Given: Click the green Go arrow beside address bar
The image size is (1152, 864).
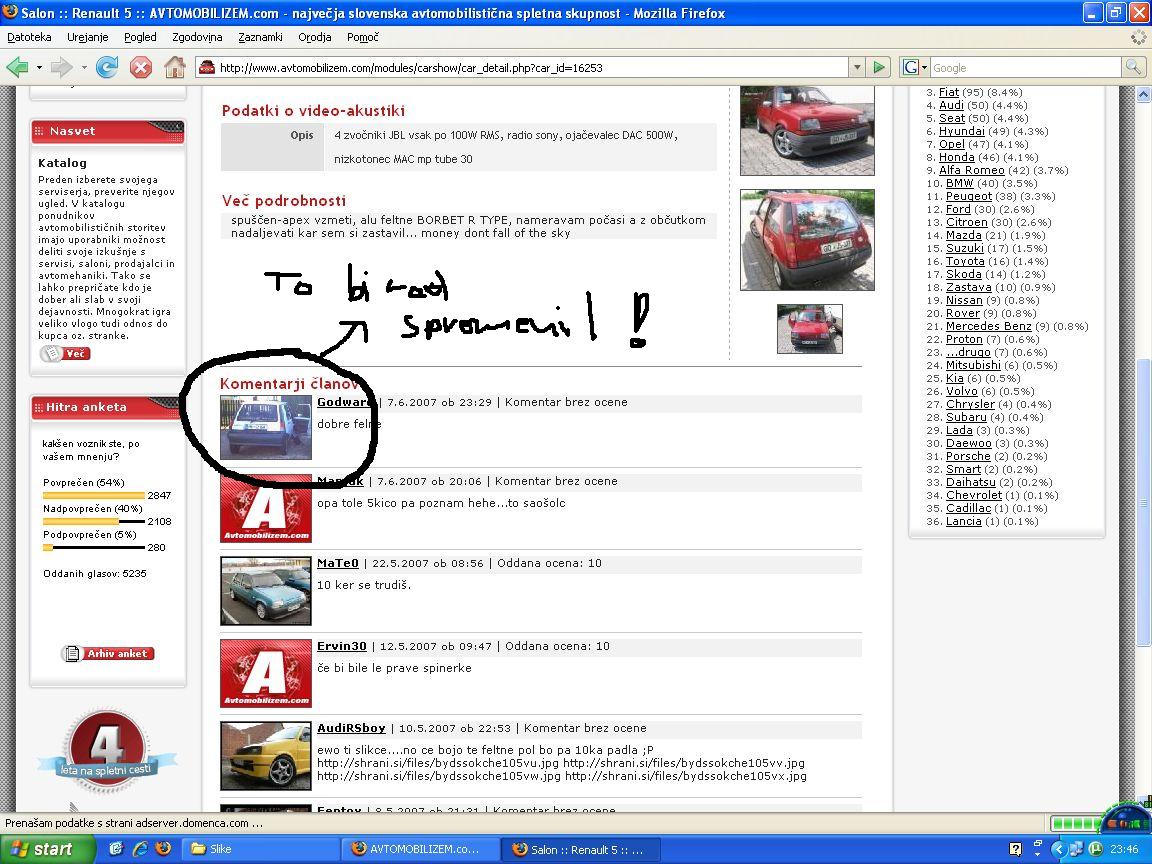Looking at the screenshot, I should (879, 68).
